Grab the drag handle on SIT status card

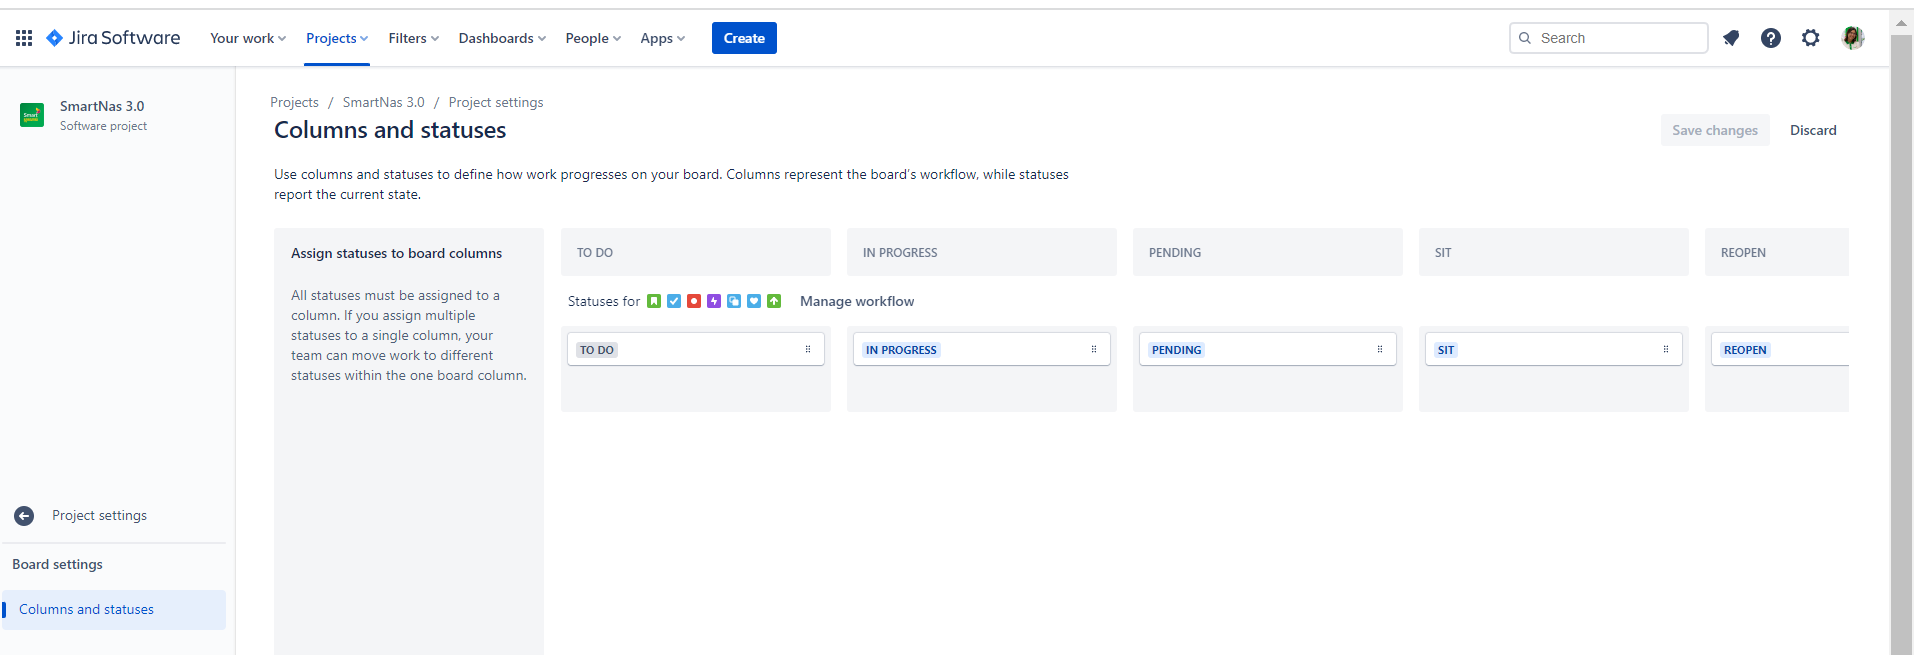pyautogui.click(x=1666, y=349)
